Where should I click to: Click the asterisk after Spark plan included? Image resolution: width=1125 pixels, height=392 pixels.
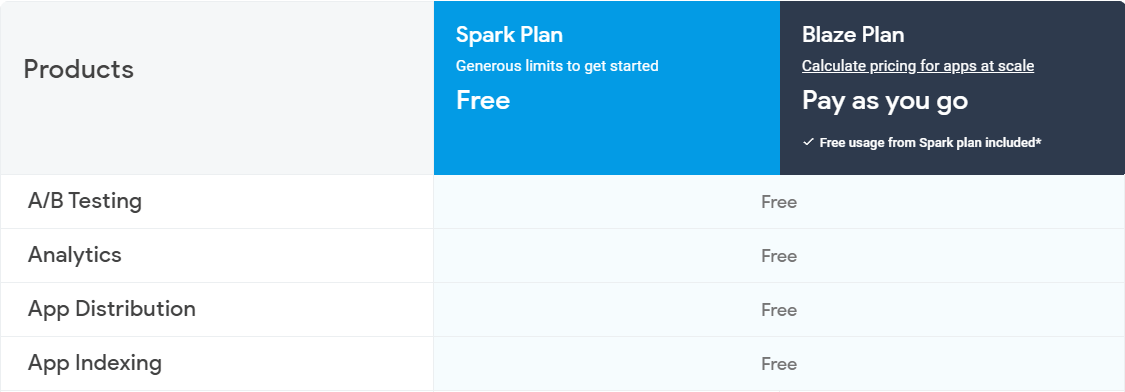click(1038, 141)
